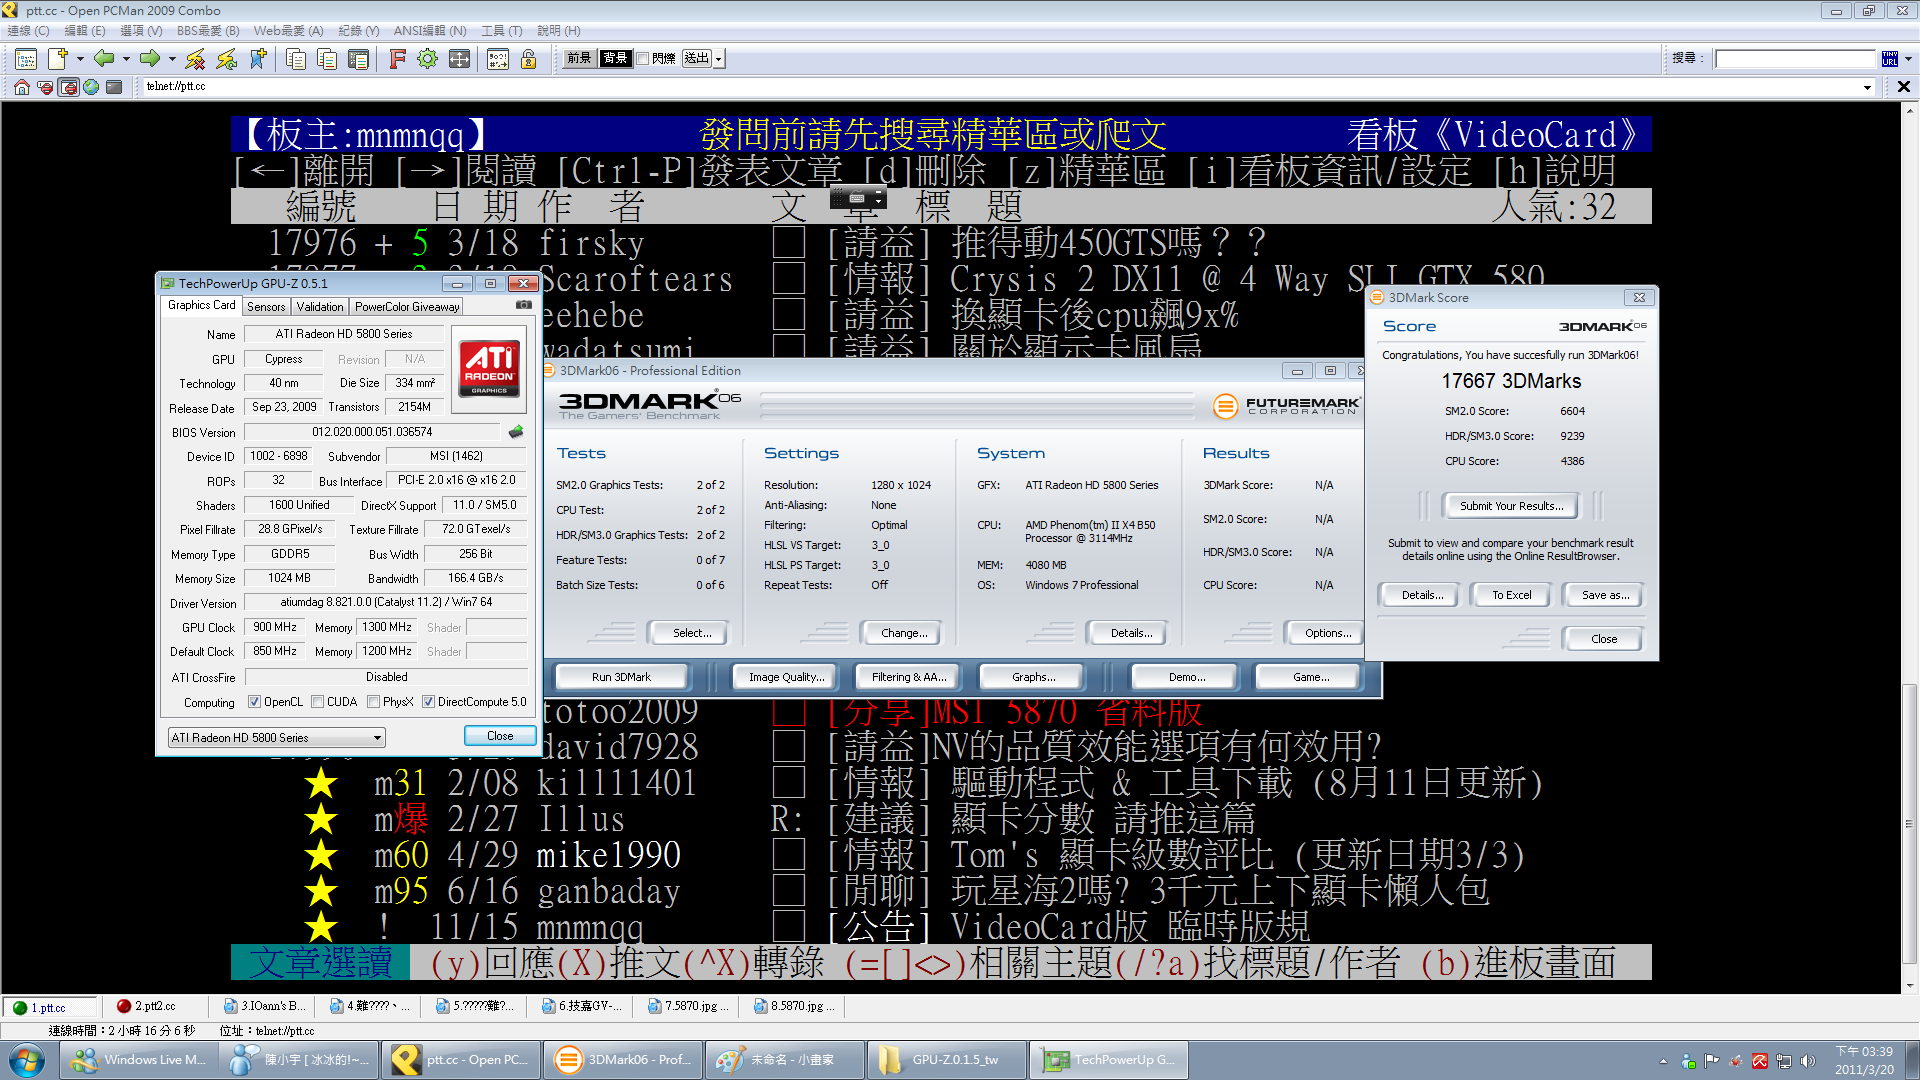Click Submit Your Results button
Screen dimensions: 1920x1080
[1510, 506]
